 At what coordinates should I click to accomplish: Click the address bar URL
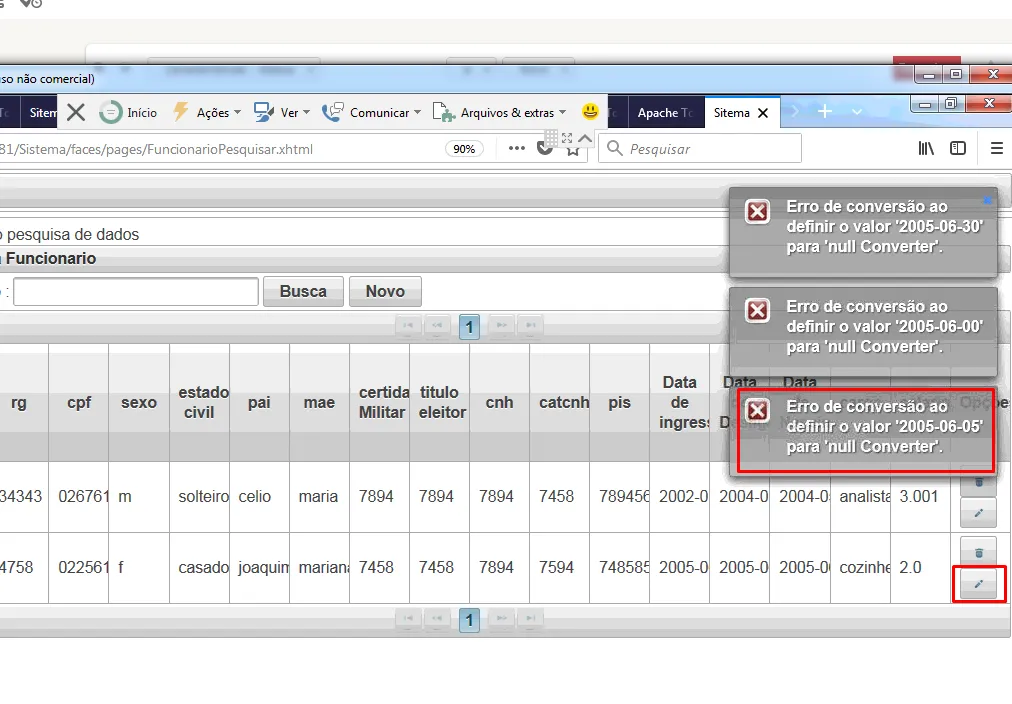[157, 149]
